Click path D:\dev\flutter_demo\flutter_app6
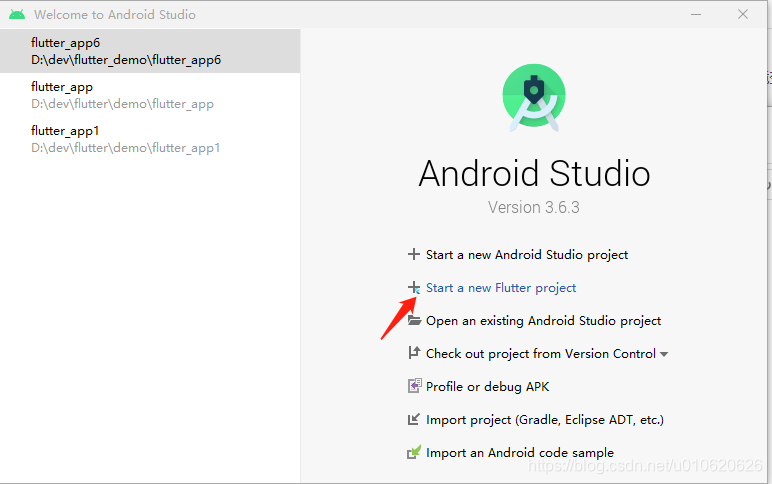772x484 pixels. [126, 60]
